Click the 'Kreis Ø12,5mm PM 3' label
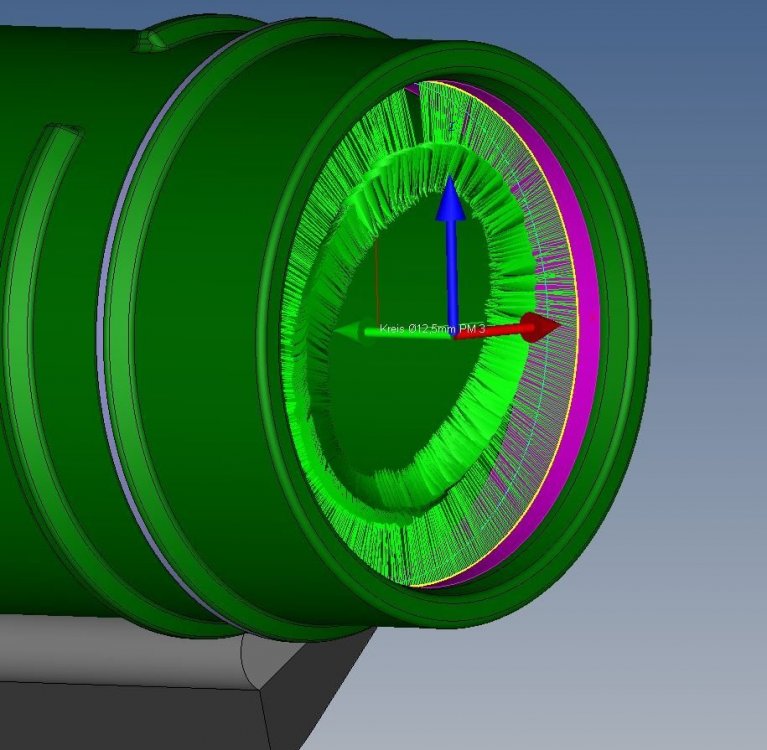Image resolution: width=767 pixels, height=750 pixels. click(432, 329)
